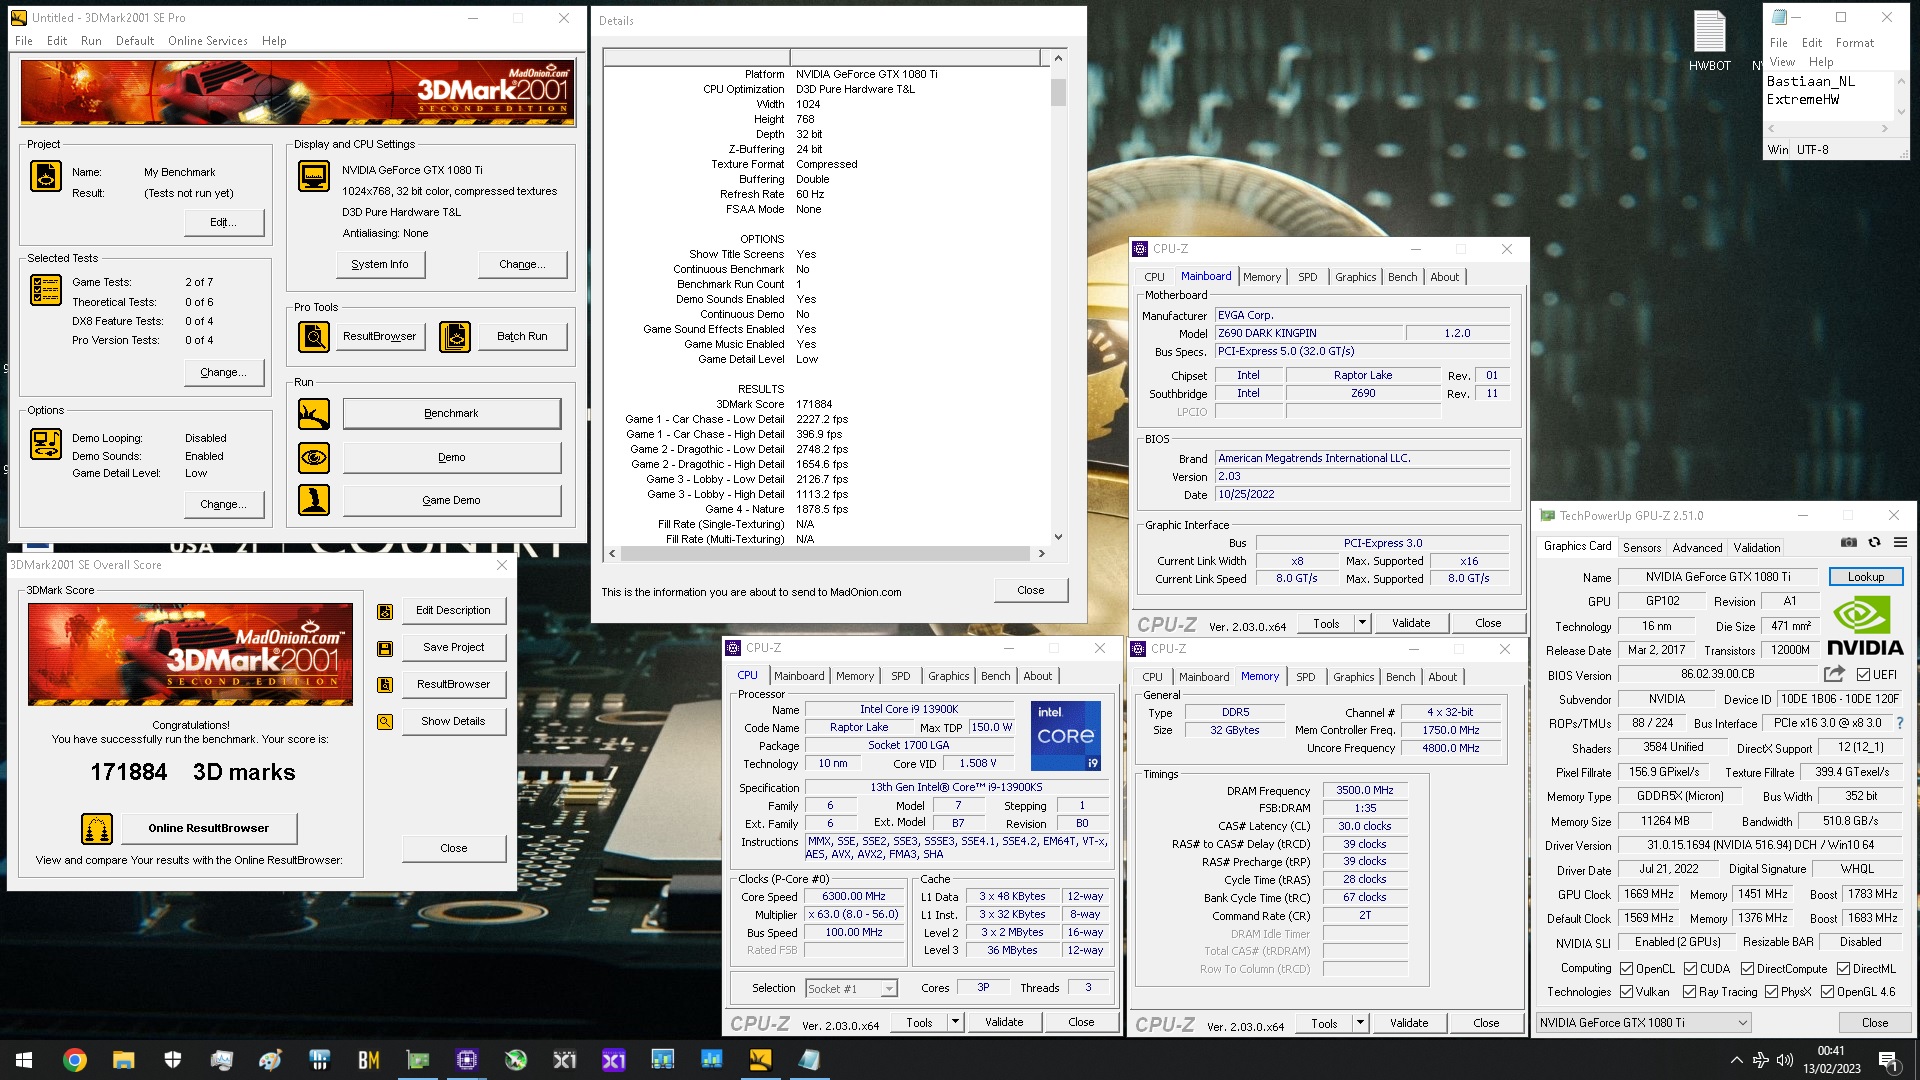Click the floppy icon beside Save Project
This screenshot has height=1080, width=1920.
[x=385, y=649]
